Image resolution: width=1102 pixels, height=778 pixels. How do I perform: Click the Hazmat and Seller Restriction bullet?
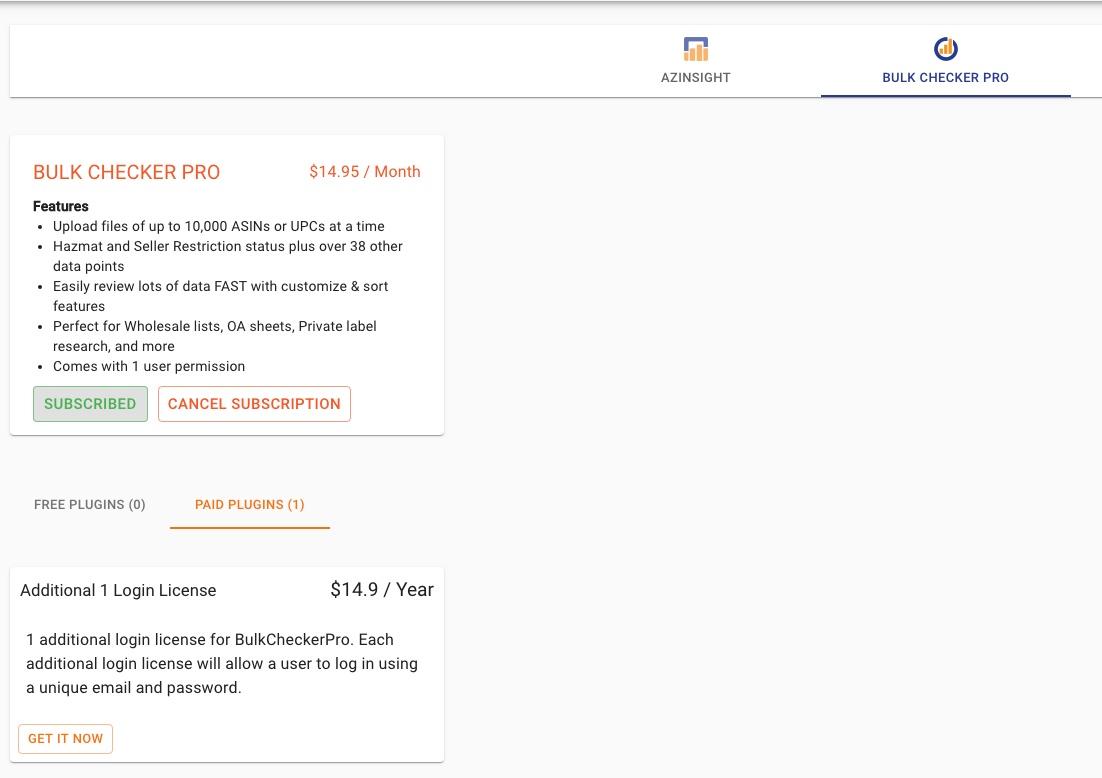[228, 256]
